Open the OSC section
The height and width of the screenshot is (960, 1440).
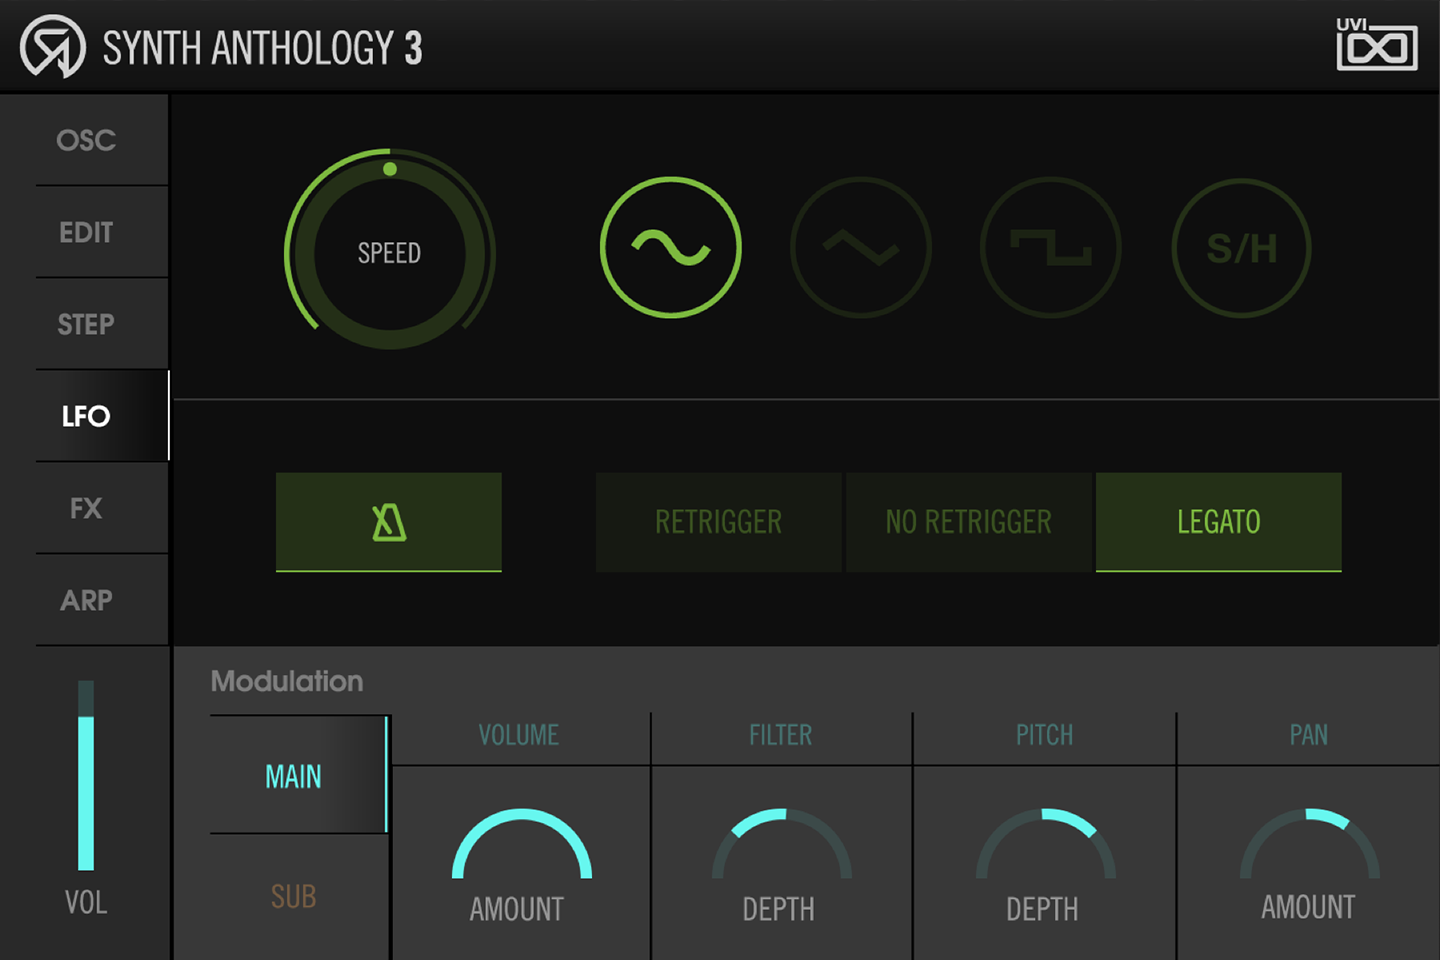point(86,140)
